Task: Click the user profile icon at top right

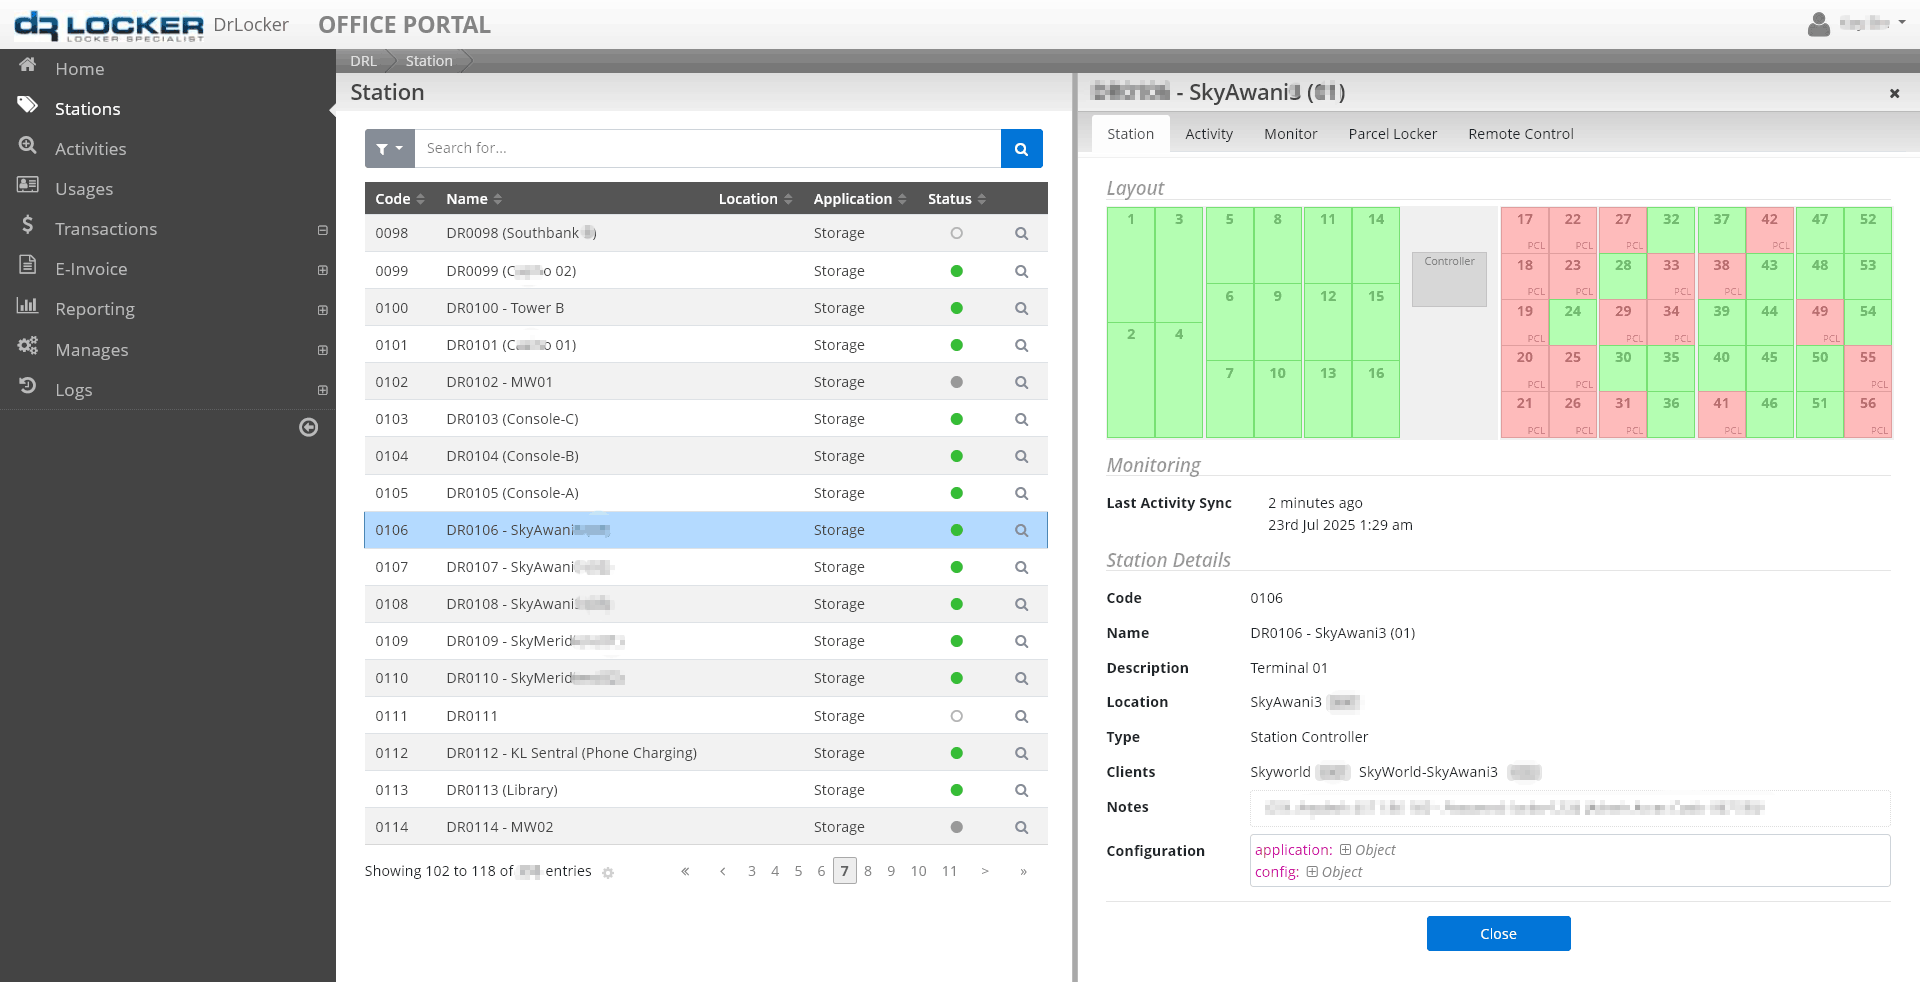Action: (x=1818, y=24)
